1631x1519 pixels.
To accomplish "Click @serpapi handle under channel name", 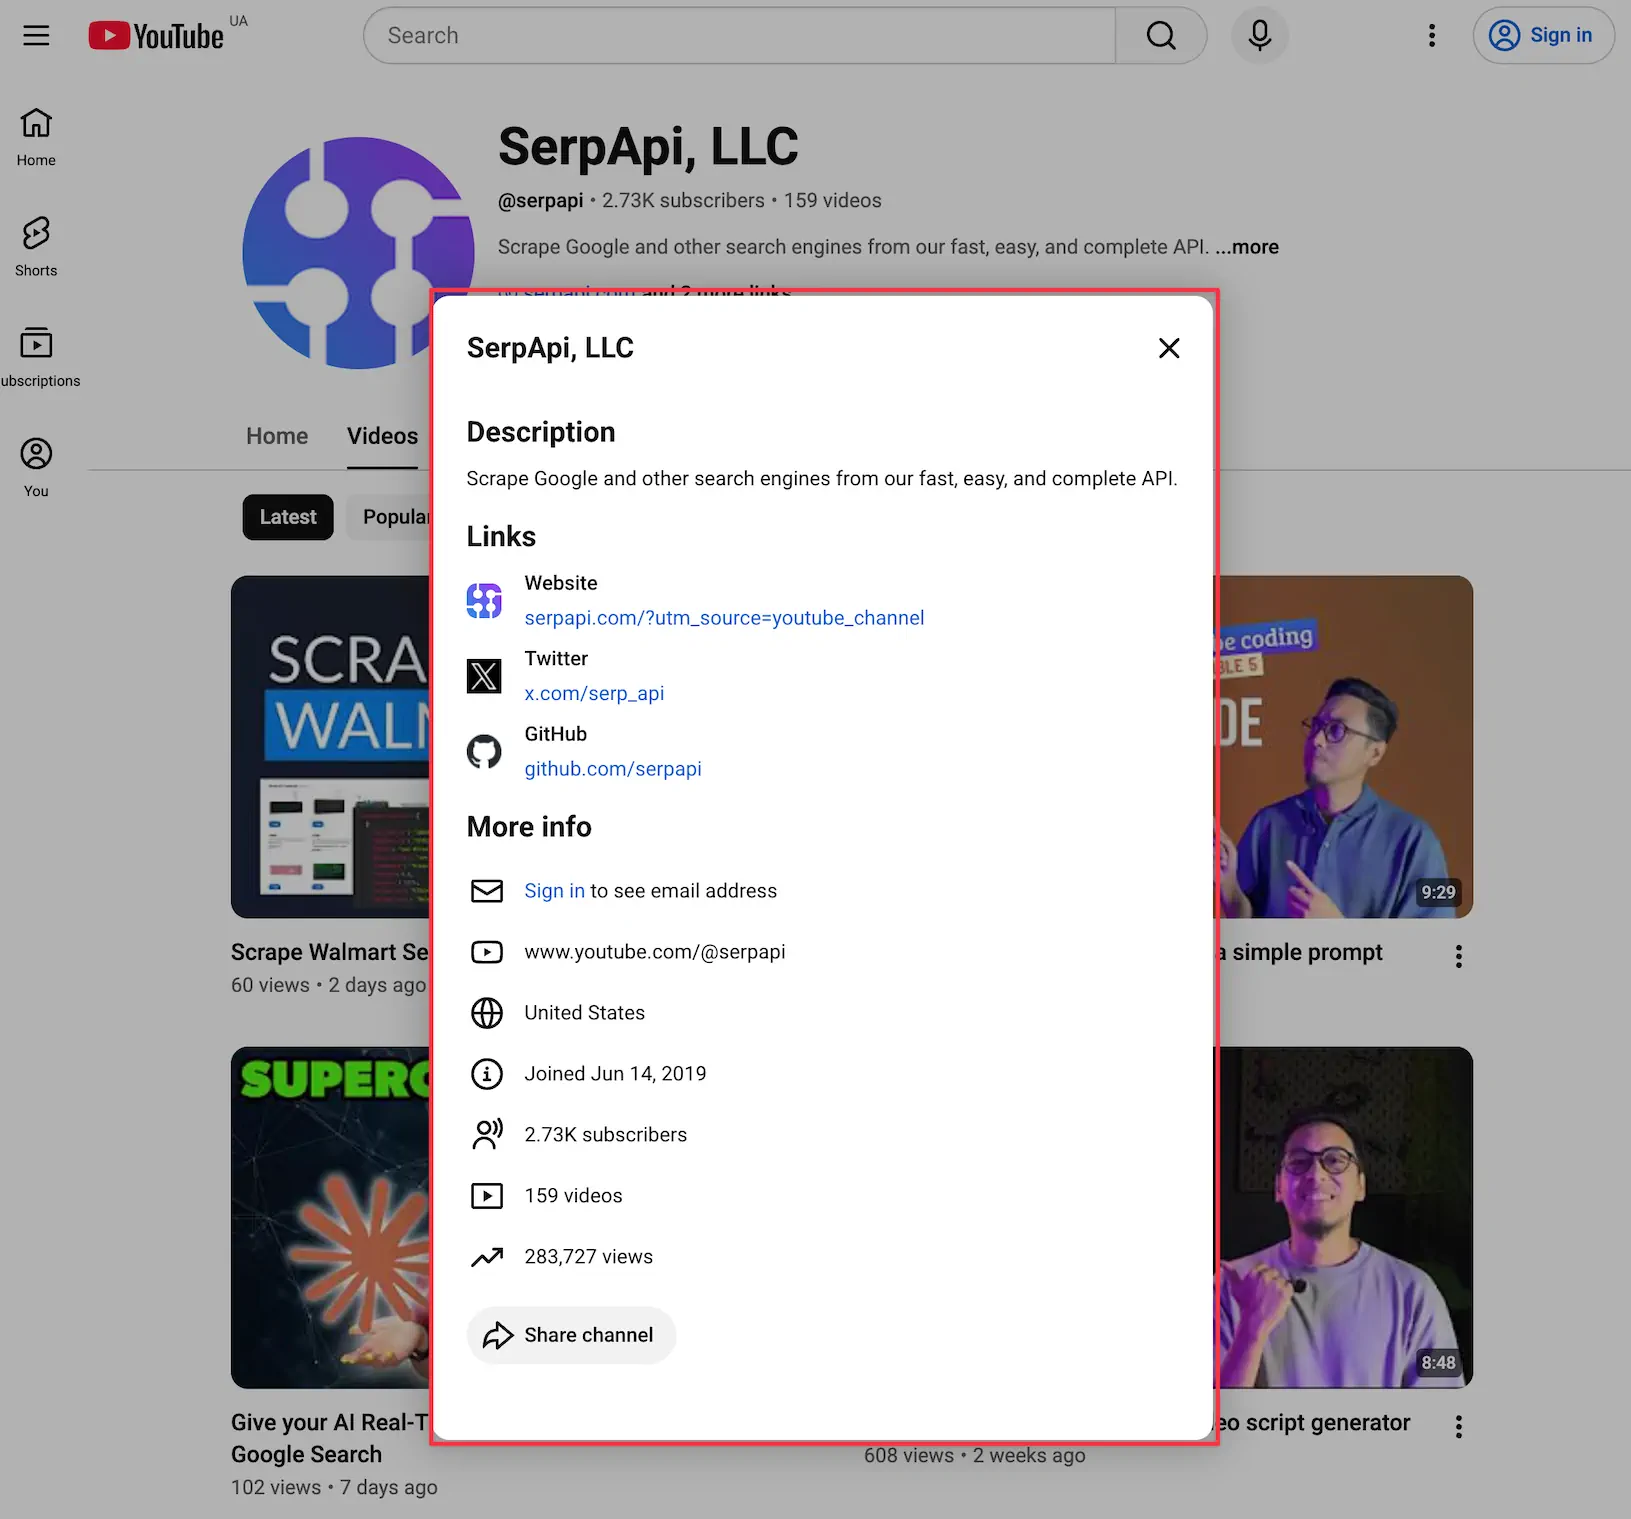I will coord(540,201).
